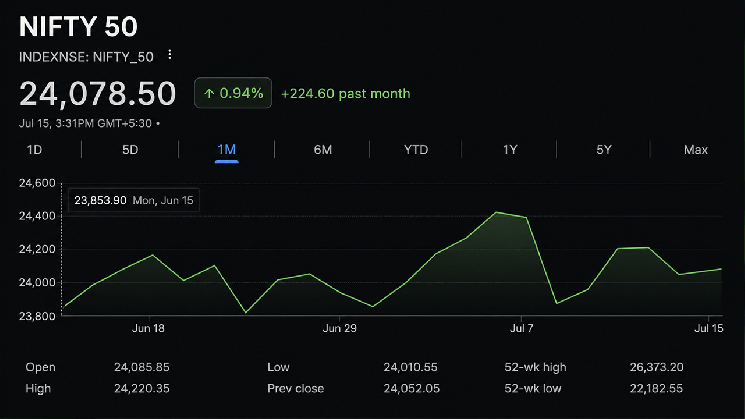Select the 5D time range
Image resolution: width=745 pixels, height=419 pixels.
coord(130,150)
